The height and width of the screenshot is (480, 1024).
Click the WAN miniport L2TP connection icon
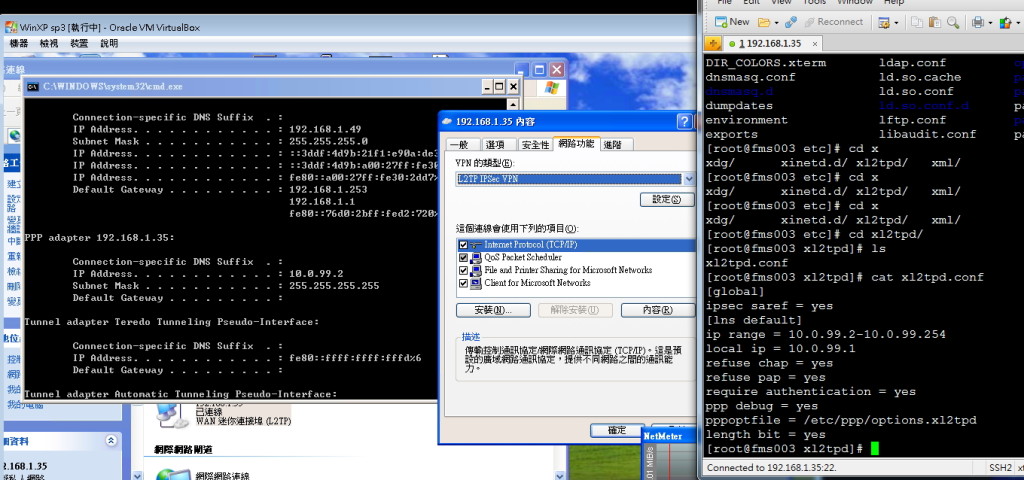(x=171, y=414)
